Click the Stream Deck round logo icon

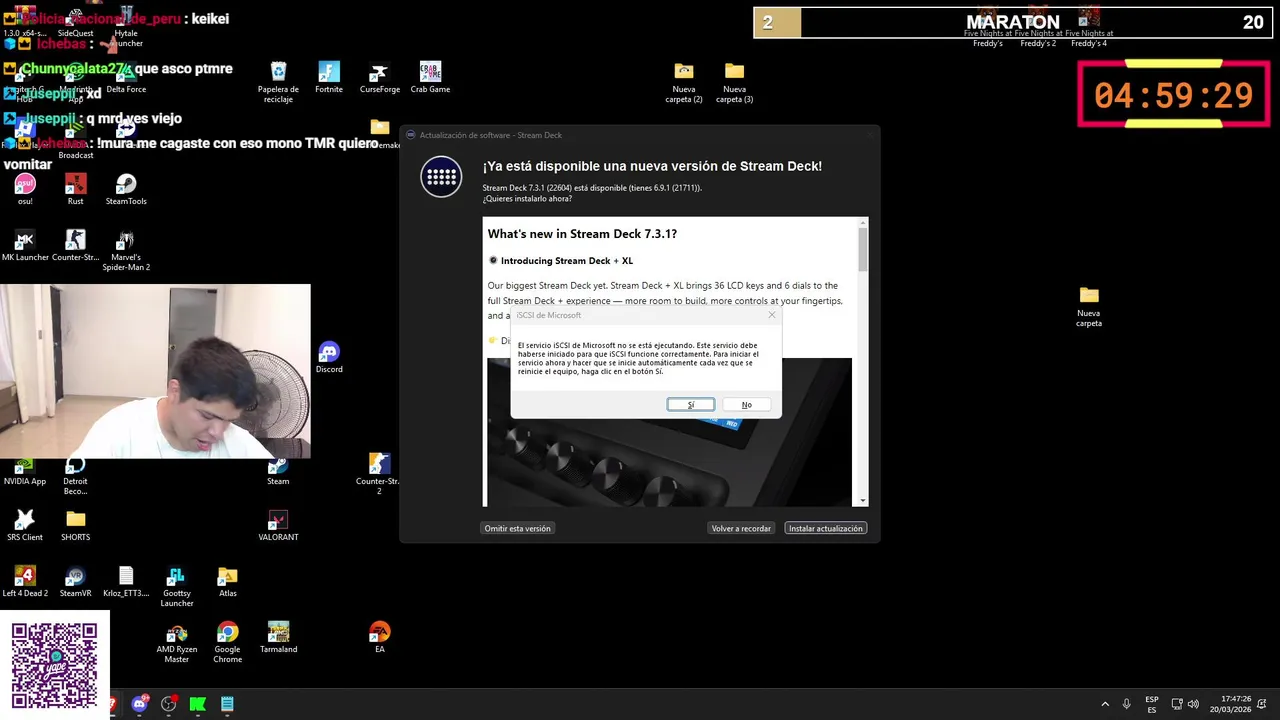441,177
